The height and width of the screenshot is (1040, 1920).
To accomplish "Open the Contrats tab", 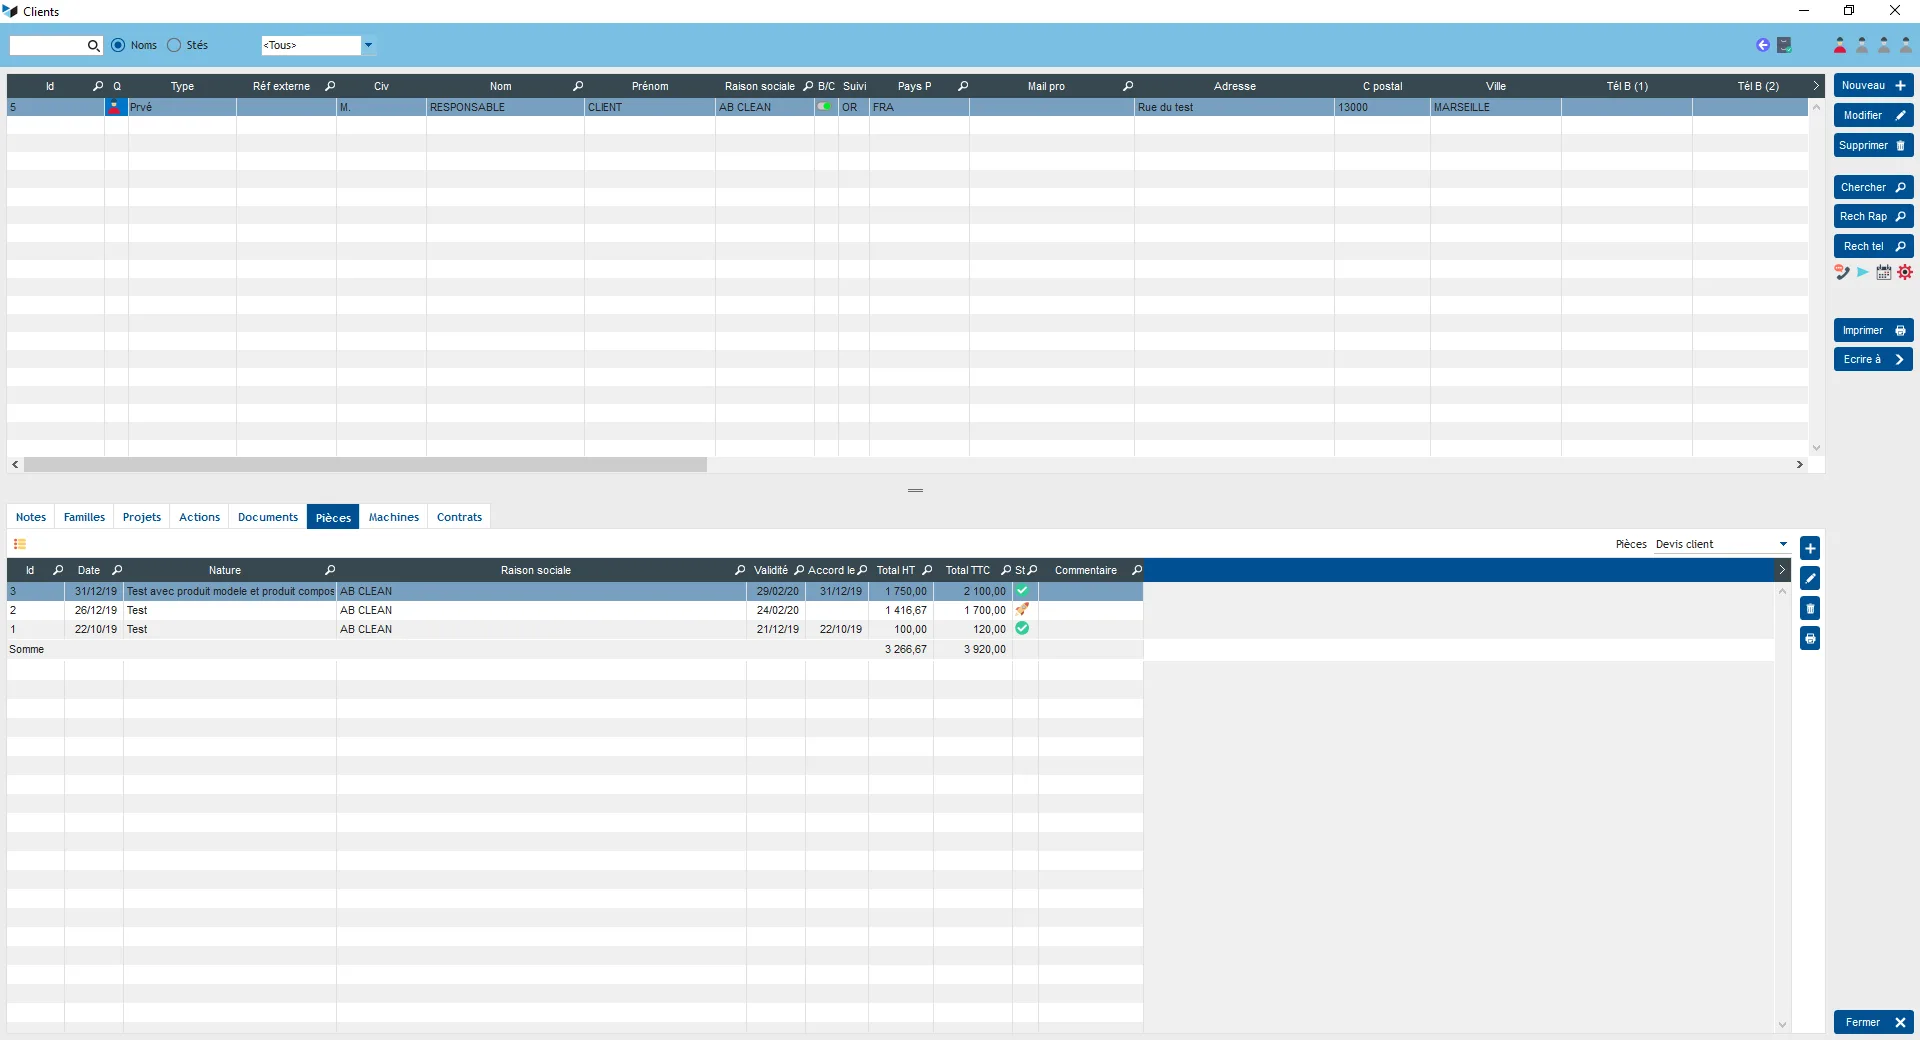I will click(x=460, y=517).
